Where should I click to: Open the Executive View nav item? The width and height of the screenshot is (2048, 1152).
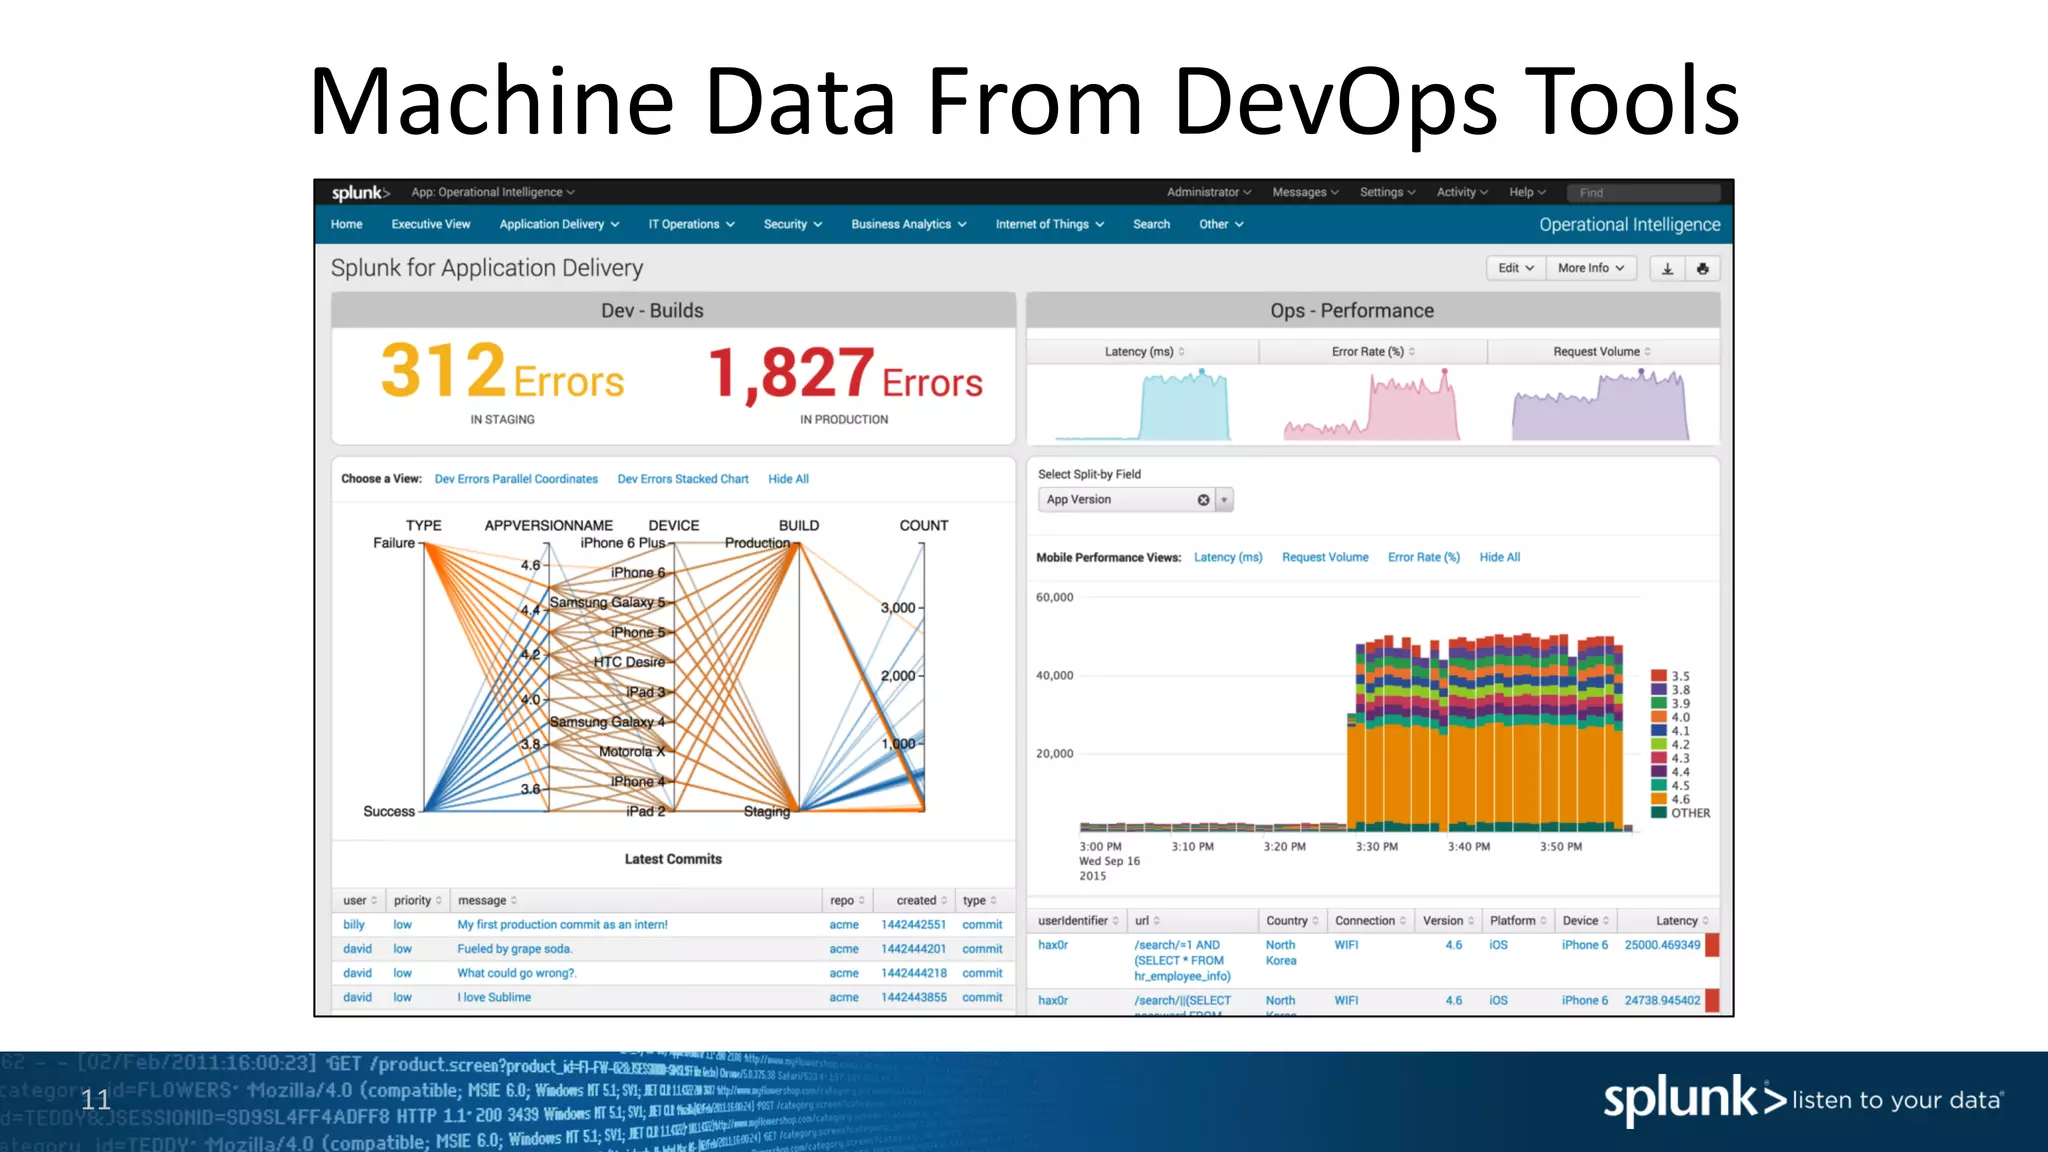tap(431, 224)
